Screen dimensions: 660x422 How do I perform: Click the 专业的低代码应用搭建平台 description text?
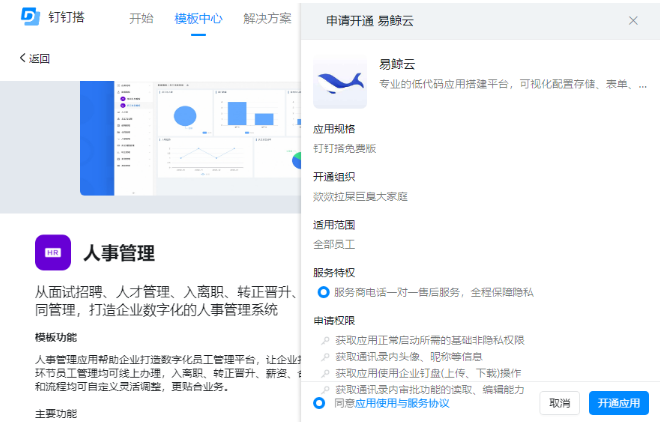(x=513, y=84)
